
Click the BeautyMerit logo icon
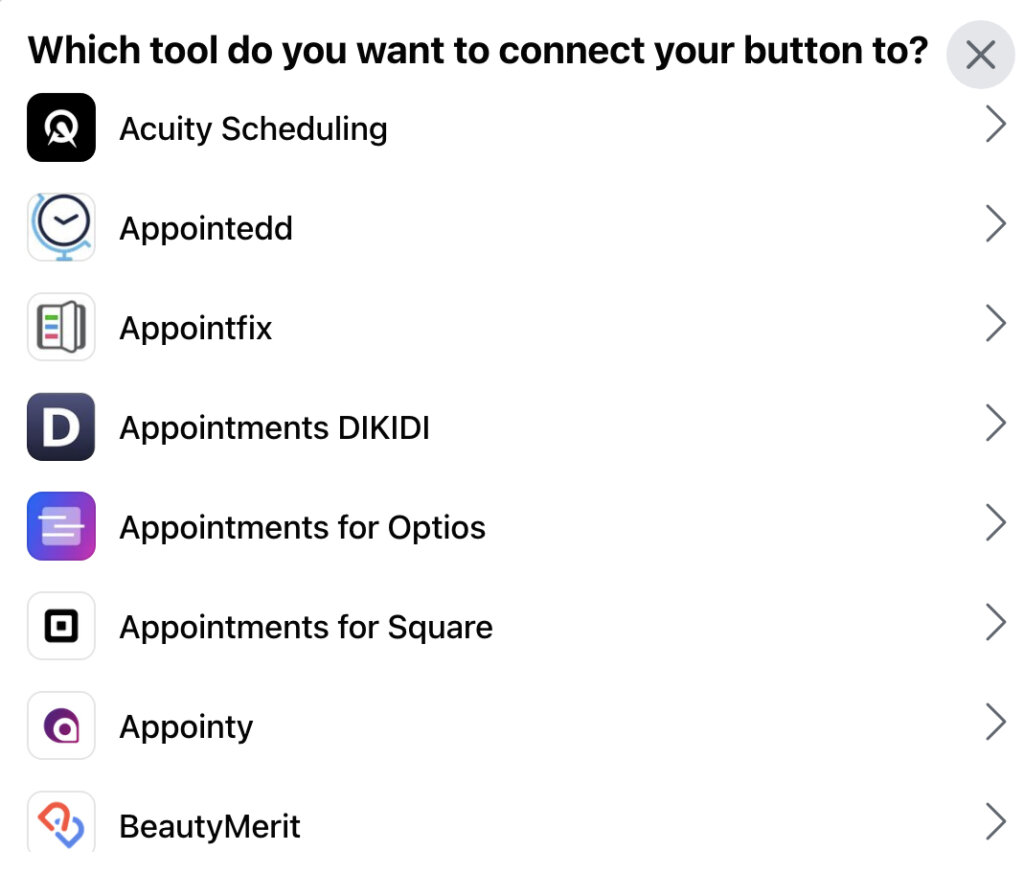(59, 824)
